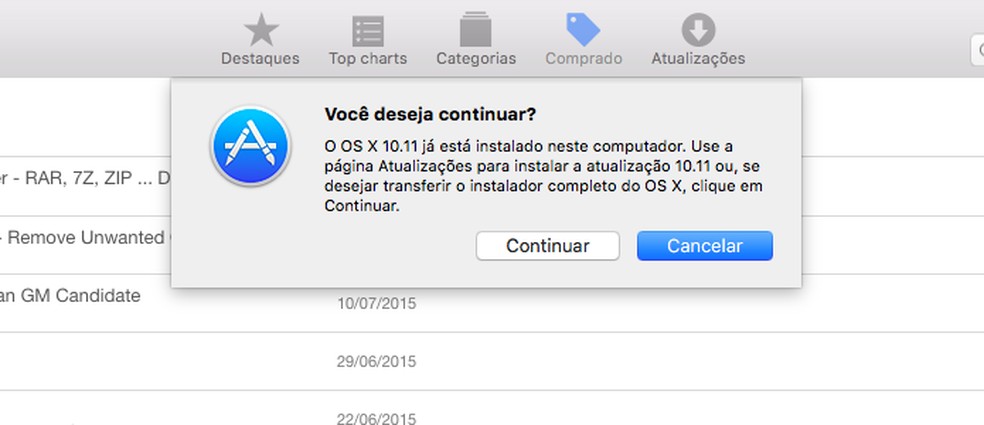Select the Comprado tab label

click(583, 58)
